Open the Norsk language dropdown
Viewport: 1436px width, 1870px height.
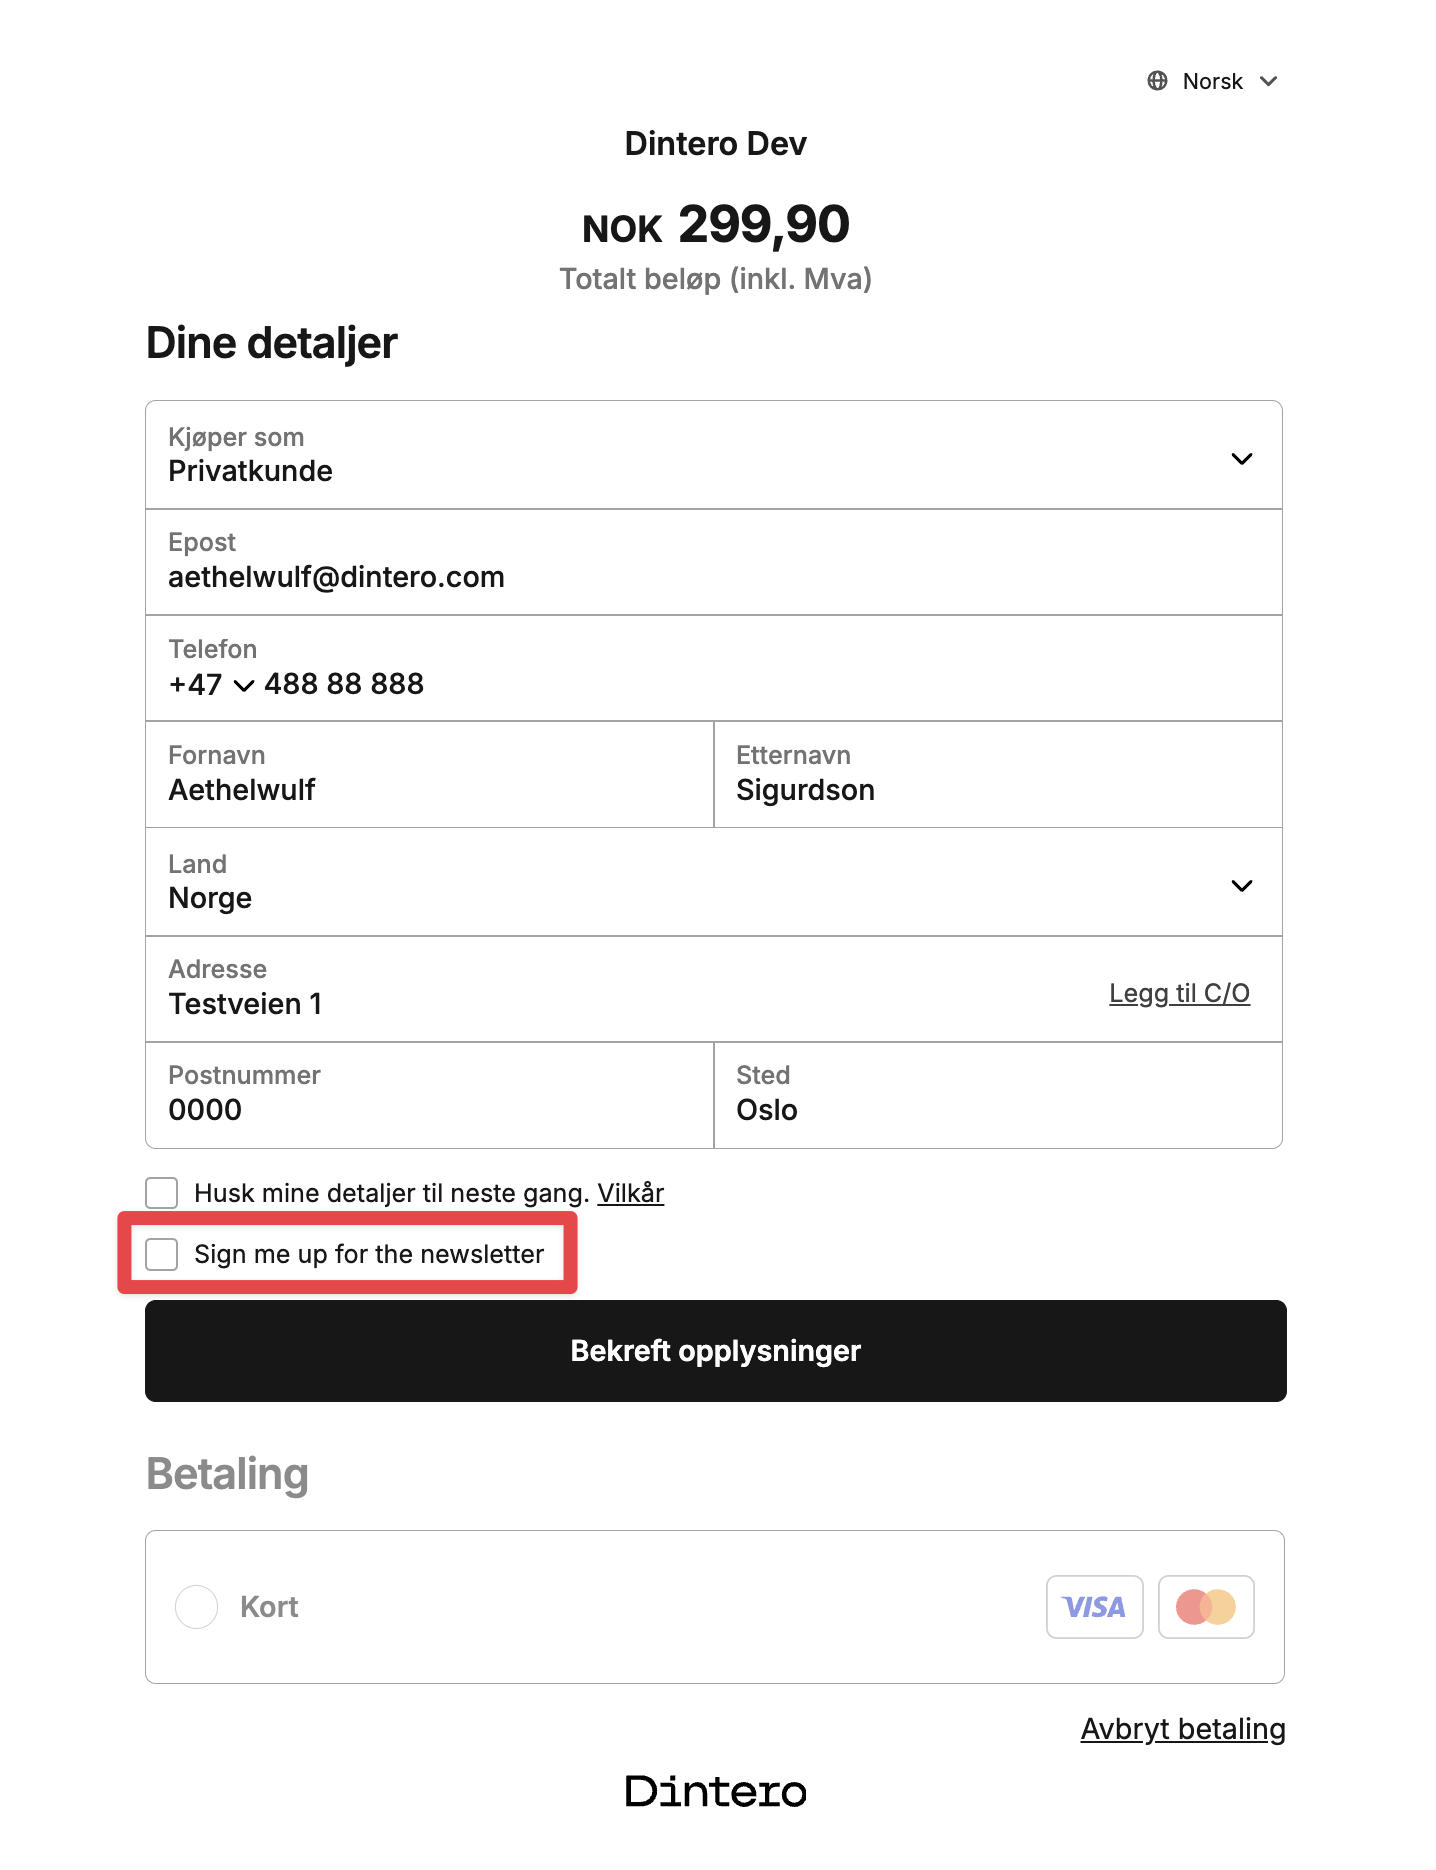pyautogui.click(x=1213, y=81)
